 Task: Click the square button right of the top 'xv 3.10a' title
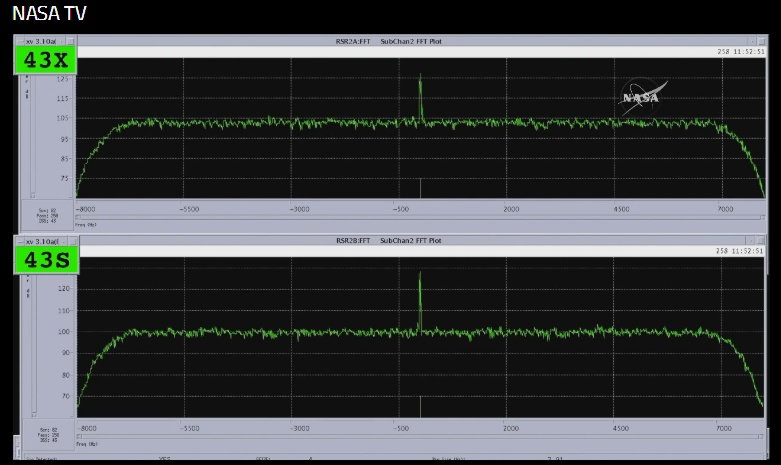pyautogui.click(x=71, y=41)
